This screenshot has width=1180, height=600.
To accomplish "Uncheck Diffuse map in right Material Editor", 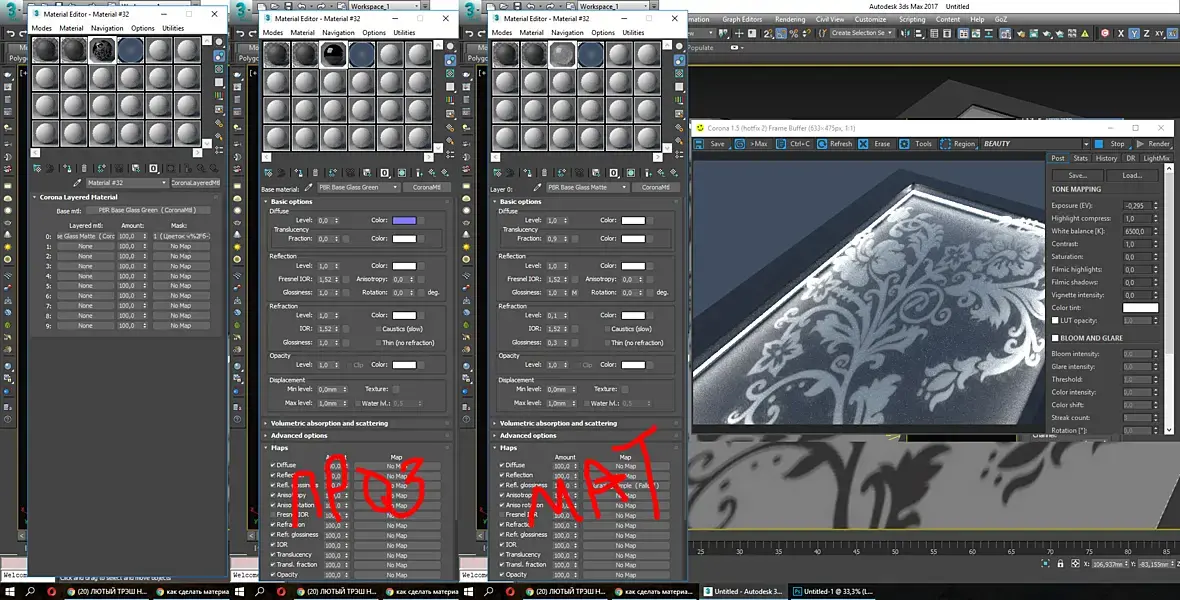I will pos(502,465).
